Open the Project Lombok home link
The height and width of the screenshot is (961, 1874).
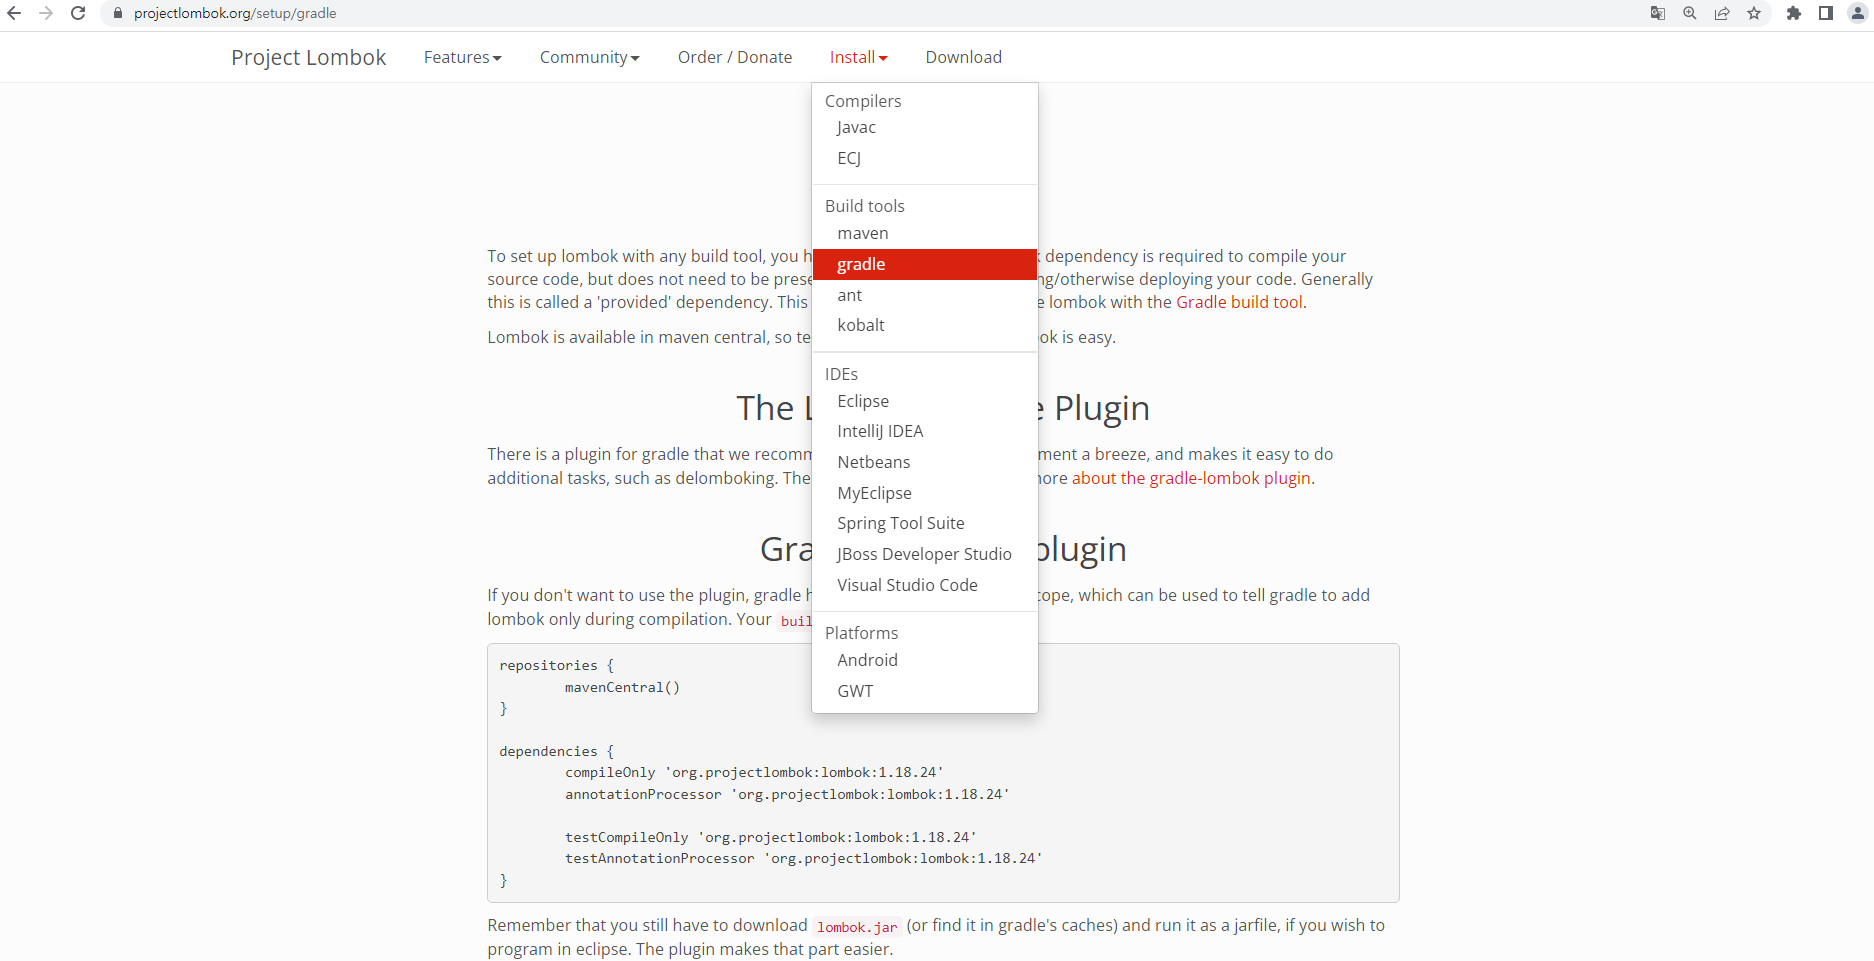click(x=308, y=57)
